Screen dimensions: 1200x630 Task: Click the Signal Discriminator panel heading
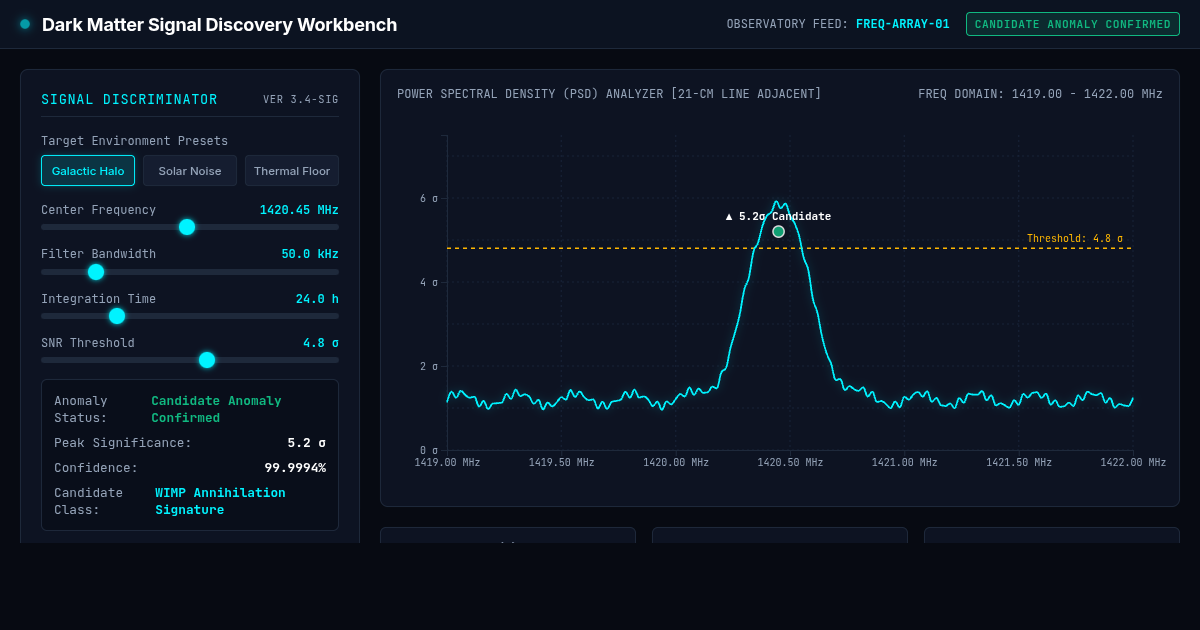(x=129, y=100)
